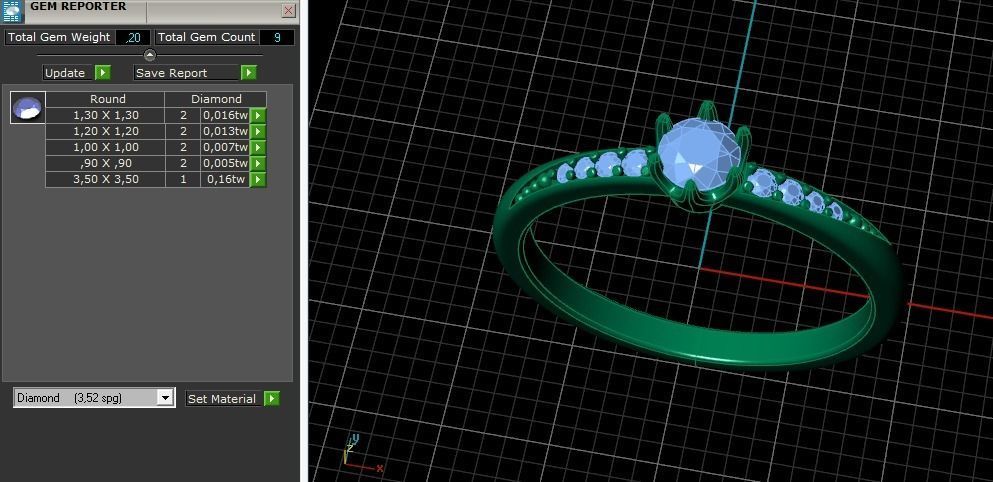Screen dimensions: 993x482
Task: Click the Total Gem Count value field
Action: click(x=277, y=37)
